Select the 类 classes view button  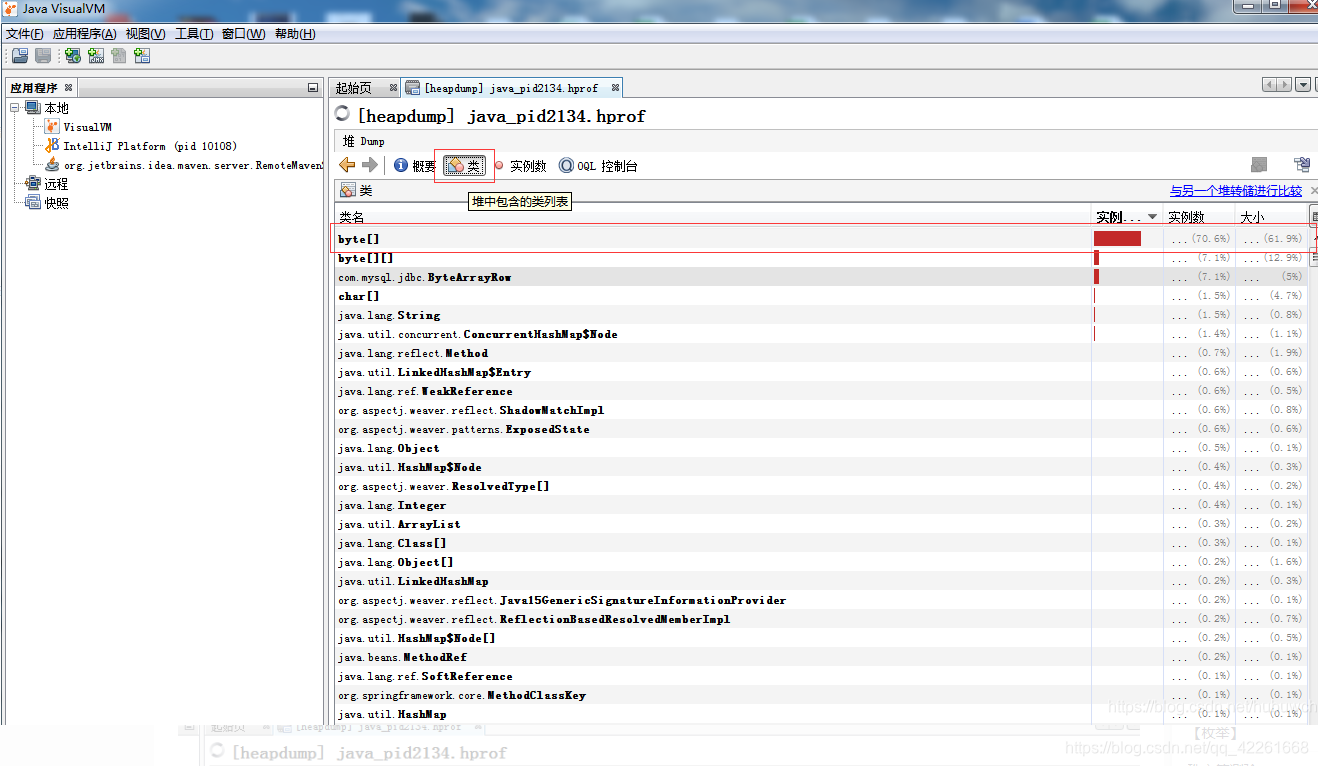(464, 166)
